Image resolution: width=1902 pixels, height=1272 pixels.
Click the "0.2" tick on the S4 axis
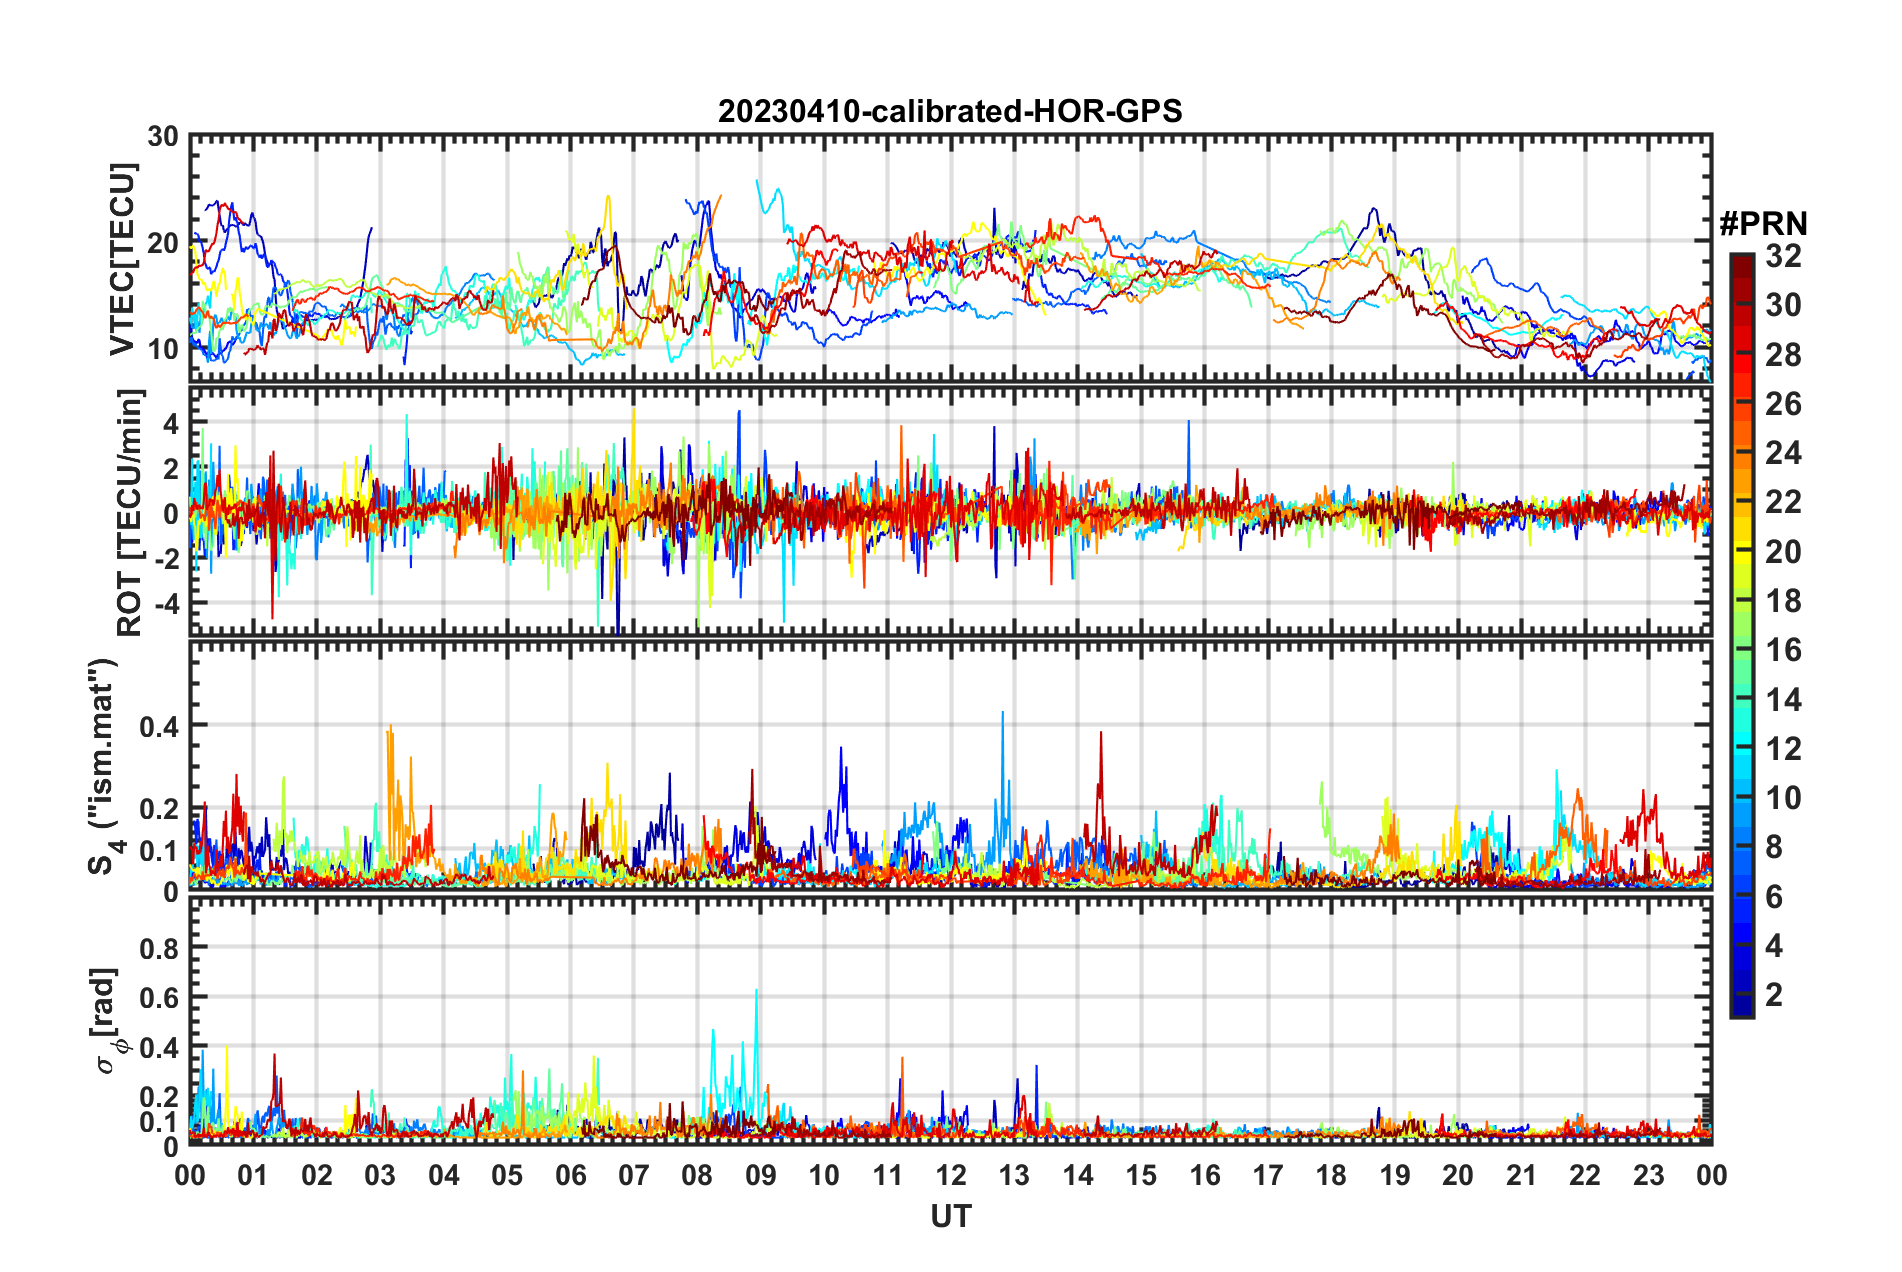click(x=159, y=808)
